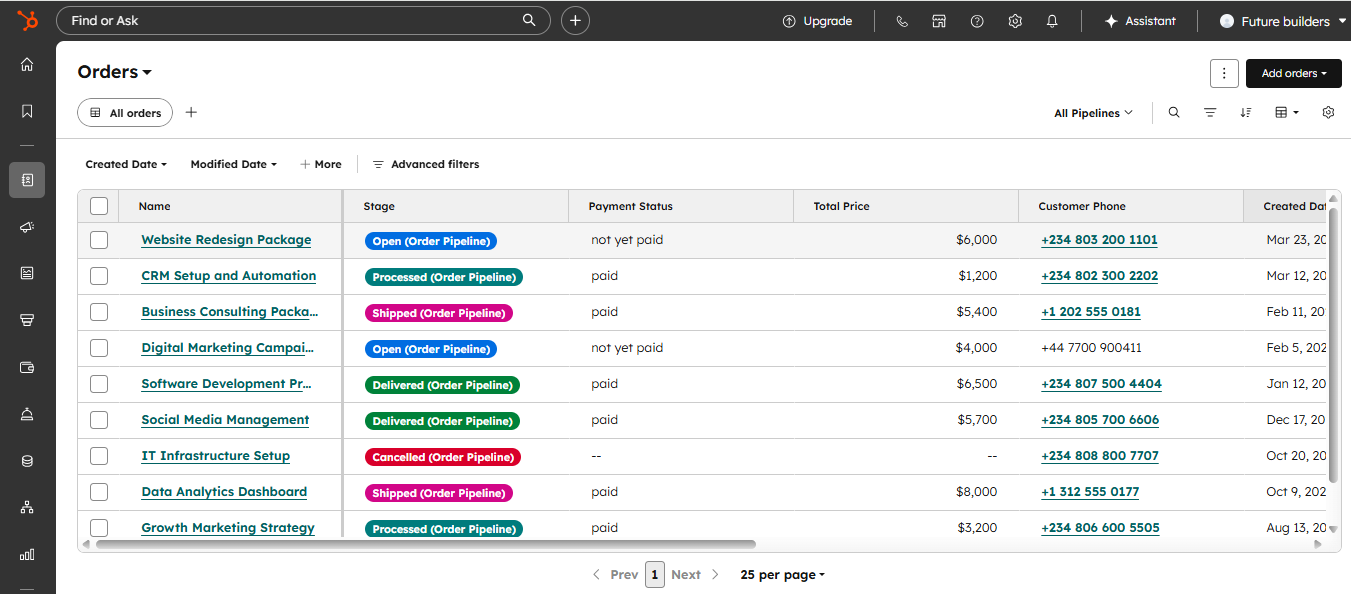Open the Future builders account menu
This screenshot has width=1351, height=594.
pyautogui.click(x=1283, y=21)
